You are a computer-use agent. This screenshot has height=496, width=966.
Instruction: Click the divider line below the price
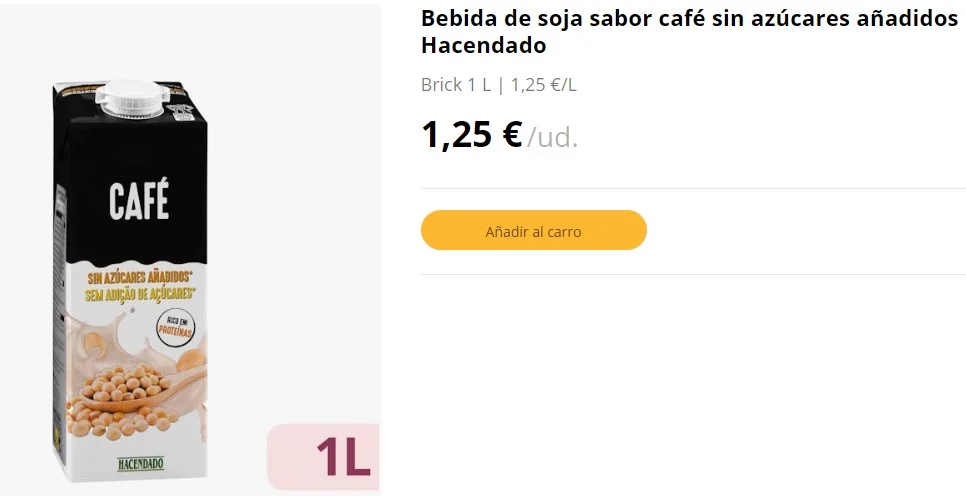[692, 188]
